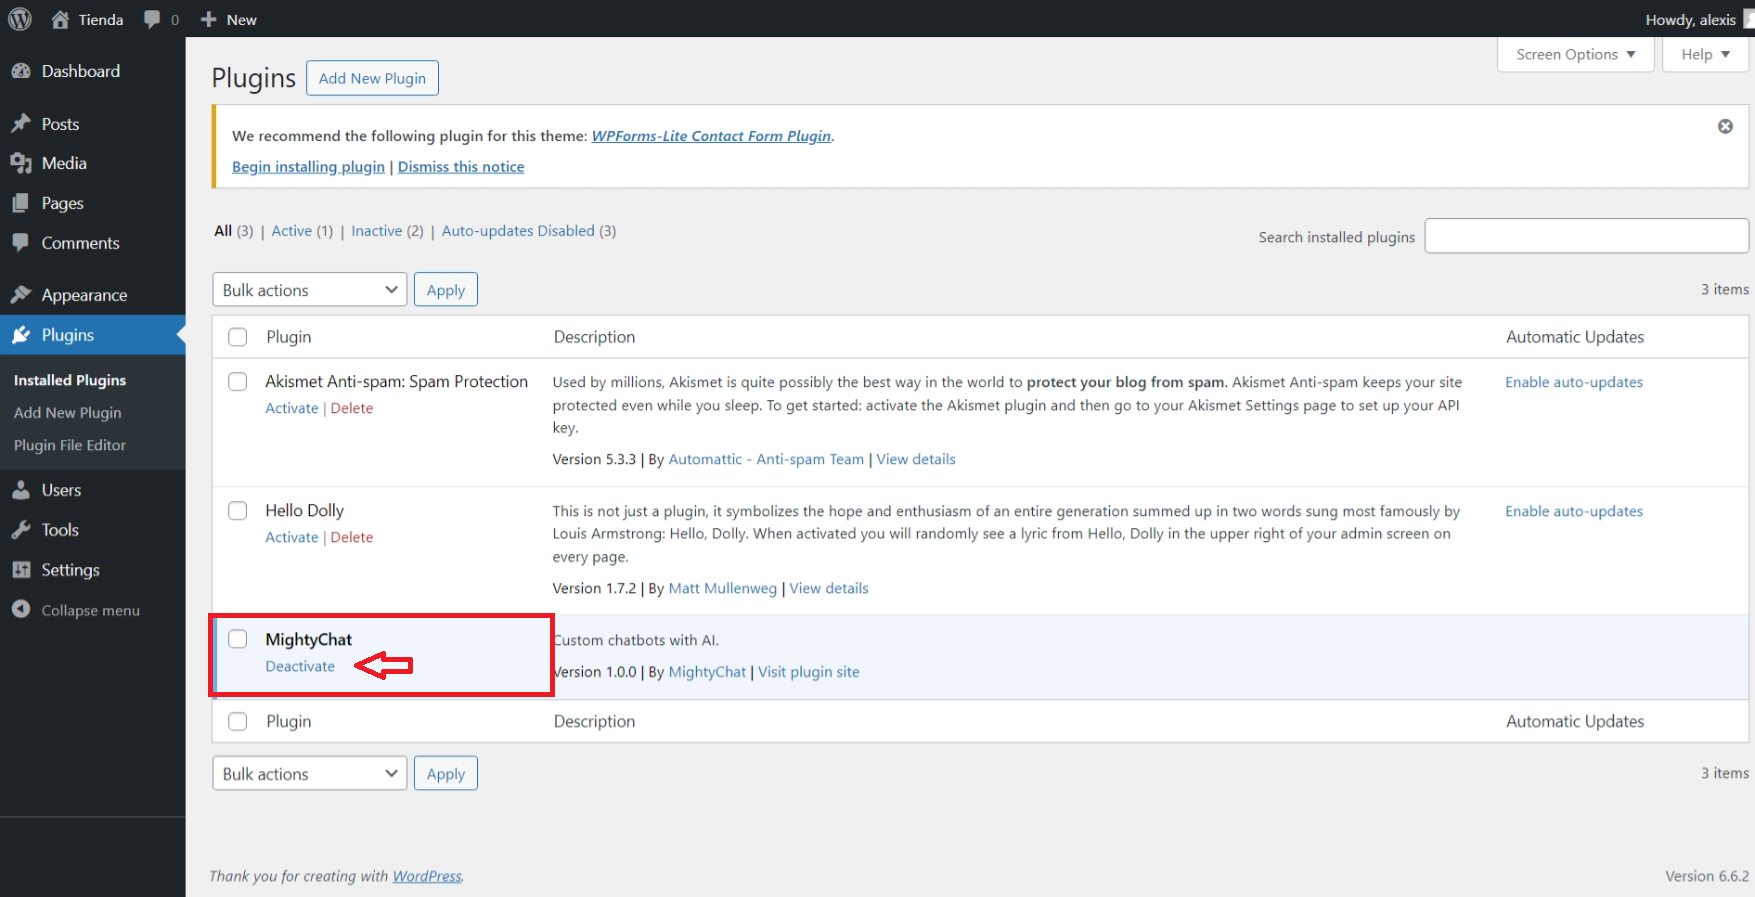Click the Users person icon
1755x897 pixels.
[21, 490]
